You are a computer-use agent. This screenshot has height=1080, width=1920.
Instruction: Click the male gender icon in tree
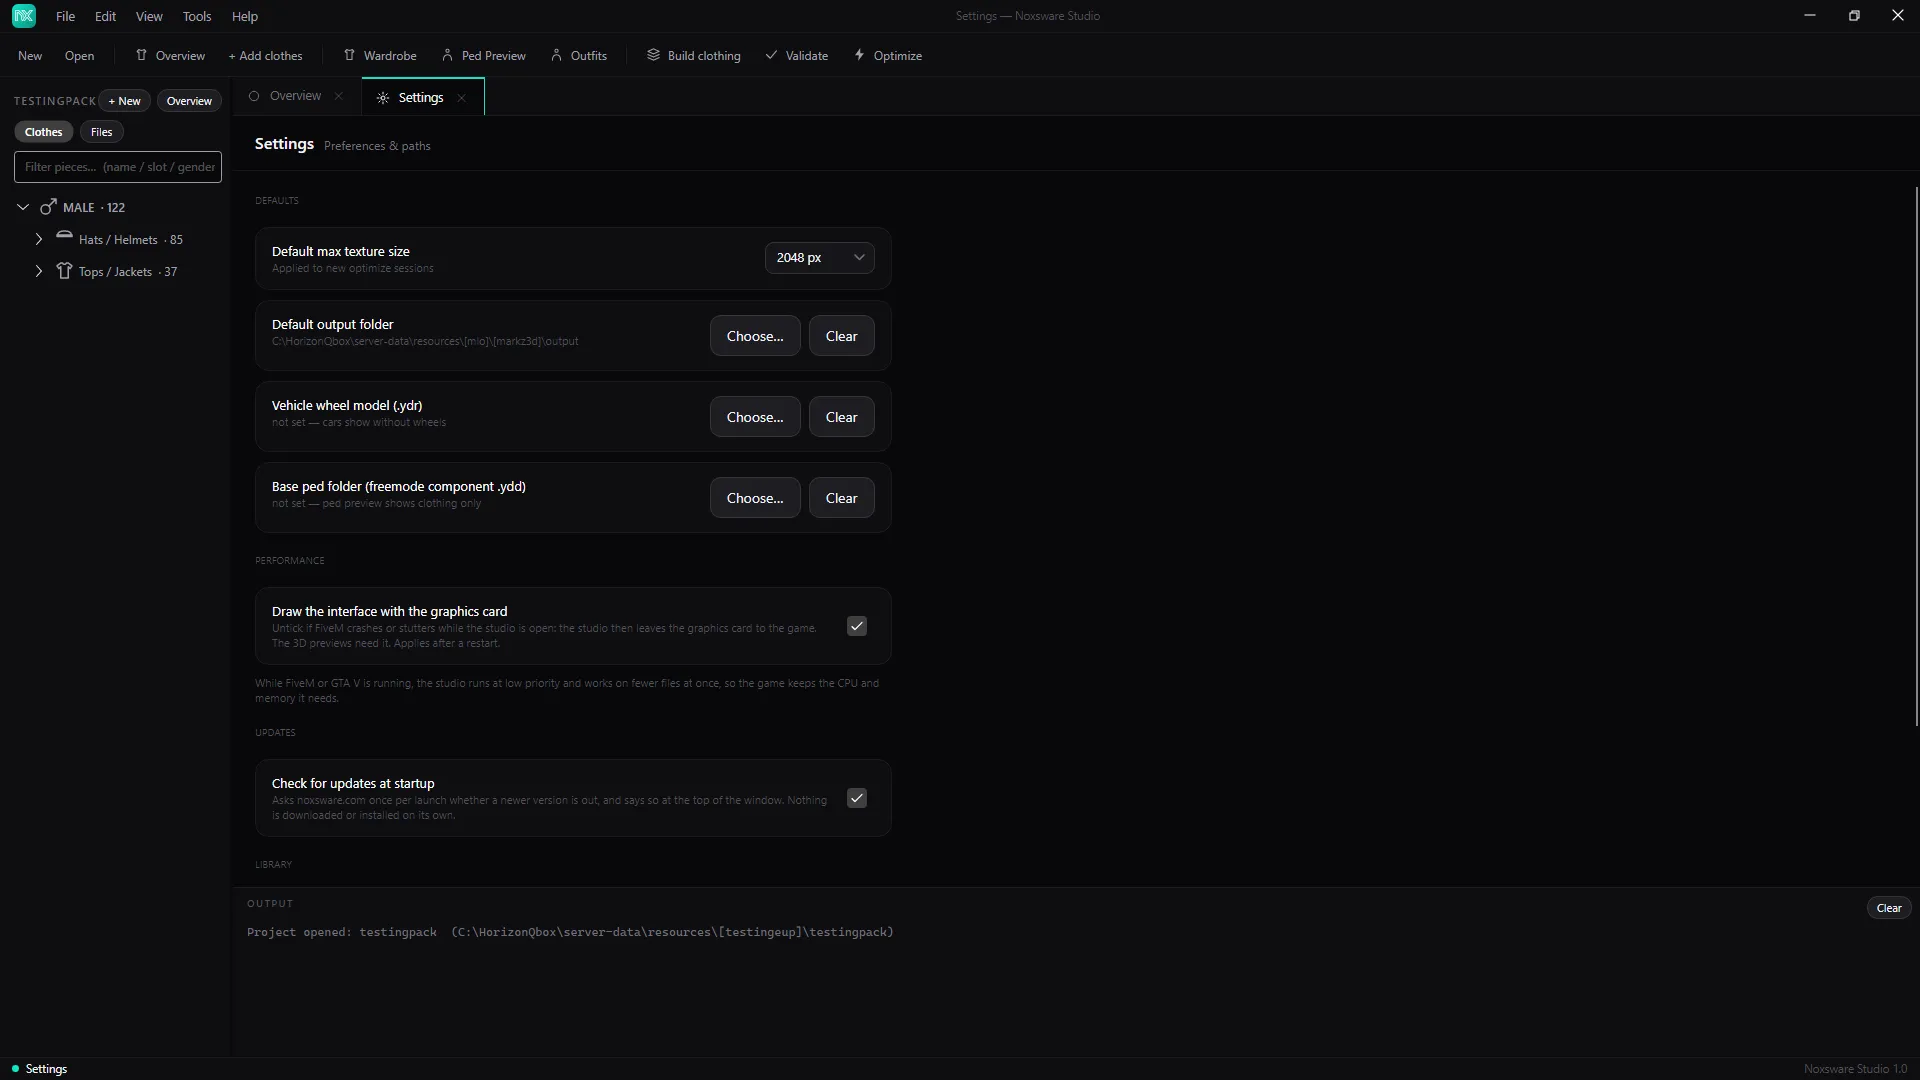[48, 207]
